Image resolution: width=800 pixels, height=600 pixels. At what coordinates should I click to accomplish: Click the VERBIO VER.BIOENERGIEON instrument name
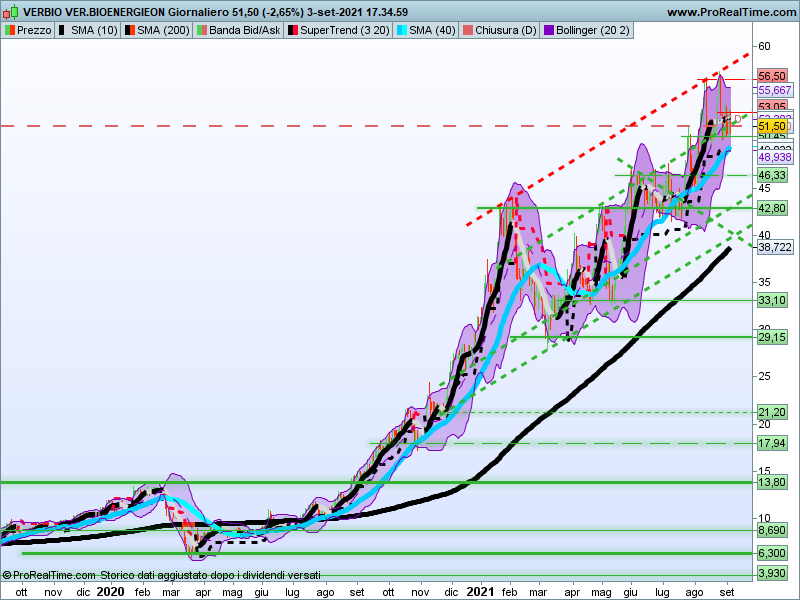pyautogui.click(x=94, y=12)
